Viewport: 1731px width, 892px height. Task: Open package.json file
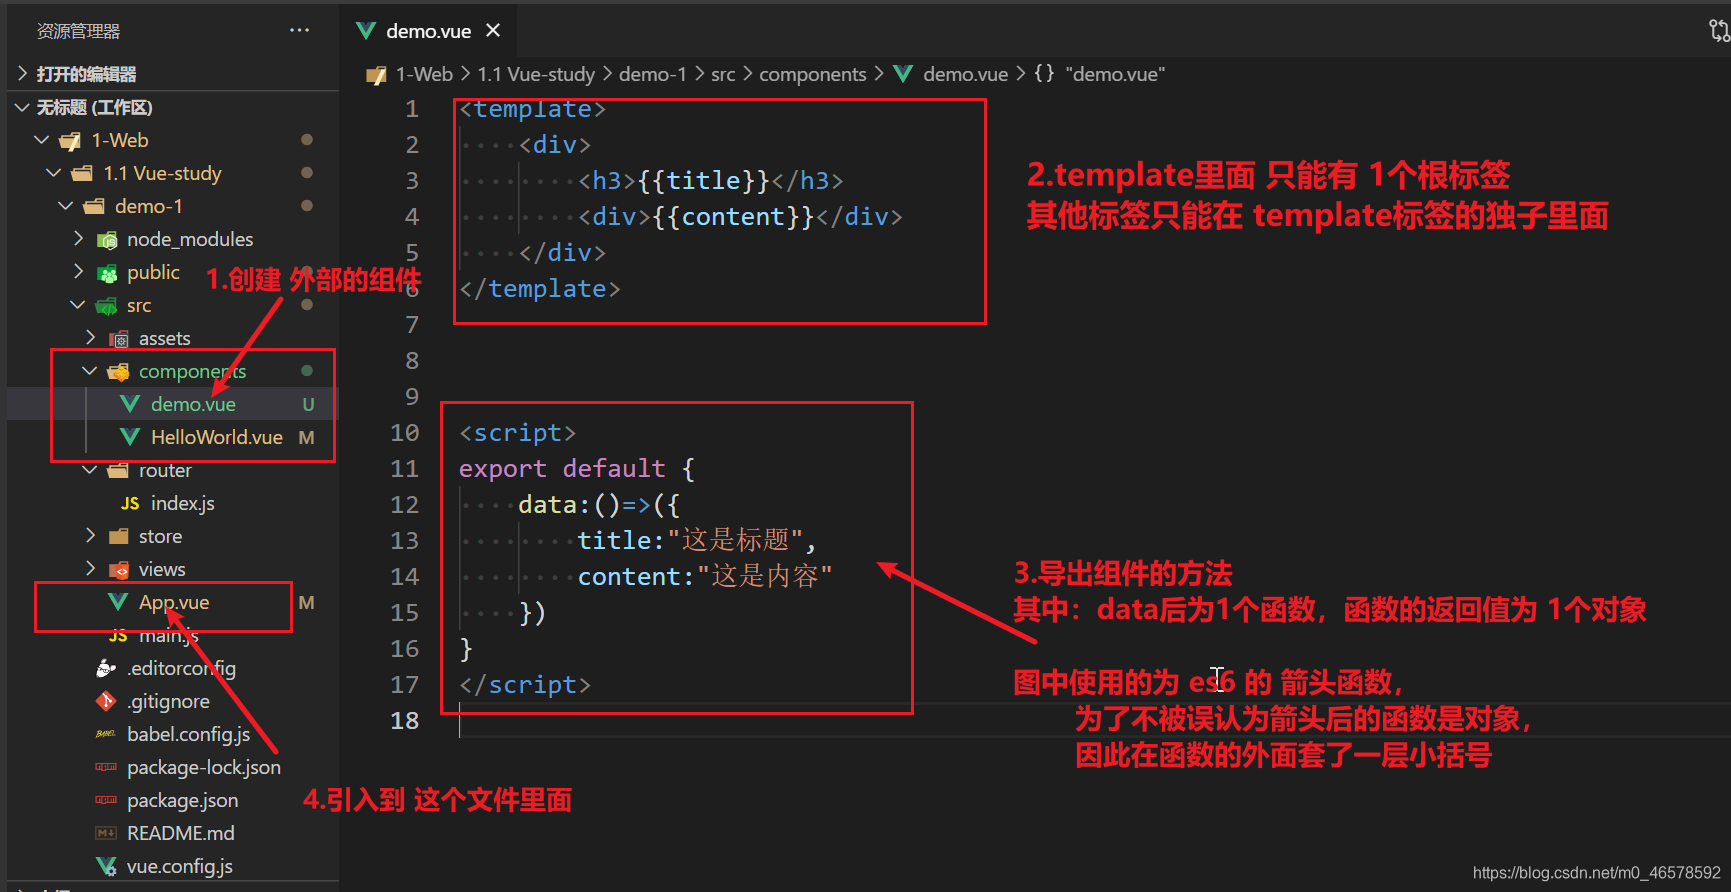pyautogui.click(x=182, y=800)
